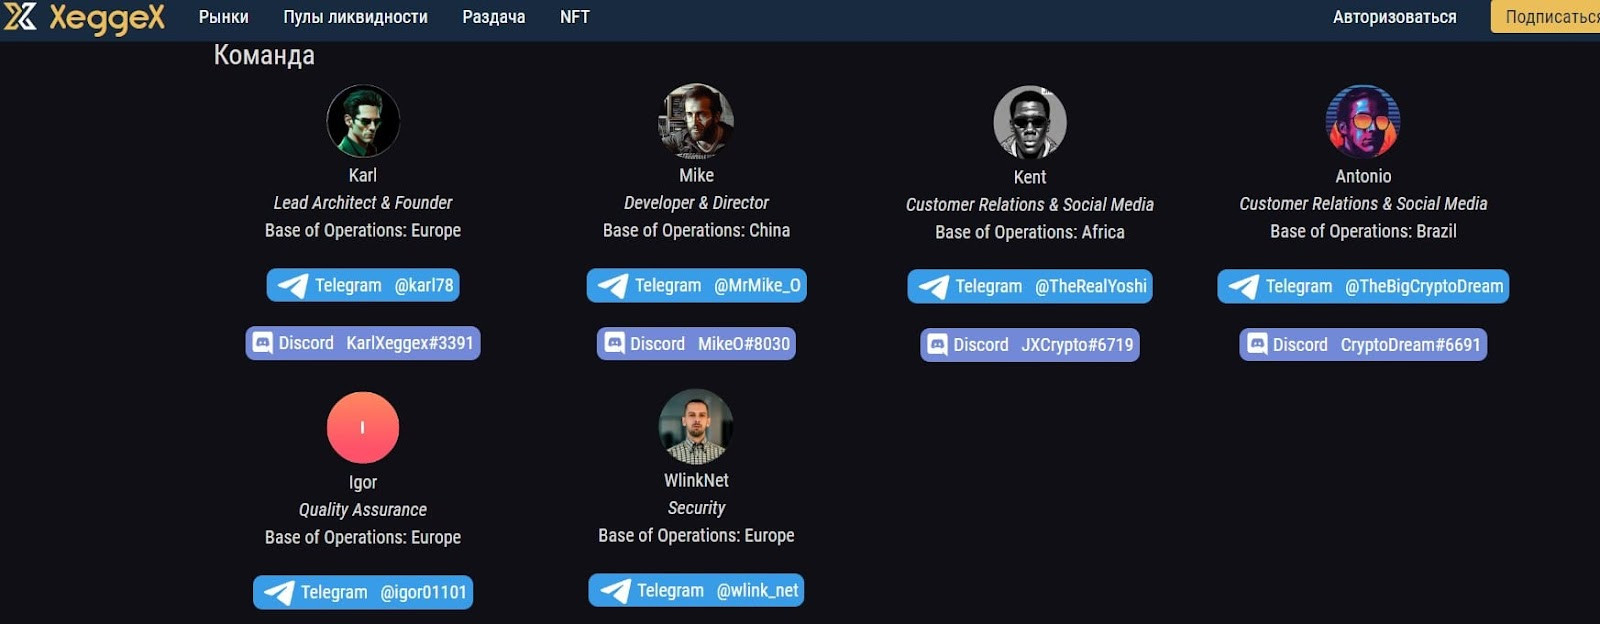Viewport: 1600px width, 624px height.
Task: Click Igor's red placeholder avatar
Action: pos(363,427)
